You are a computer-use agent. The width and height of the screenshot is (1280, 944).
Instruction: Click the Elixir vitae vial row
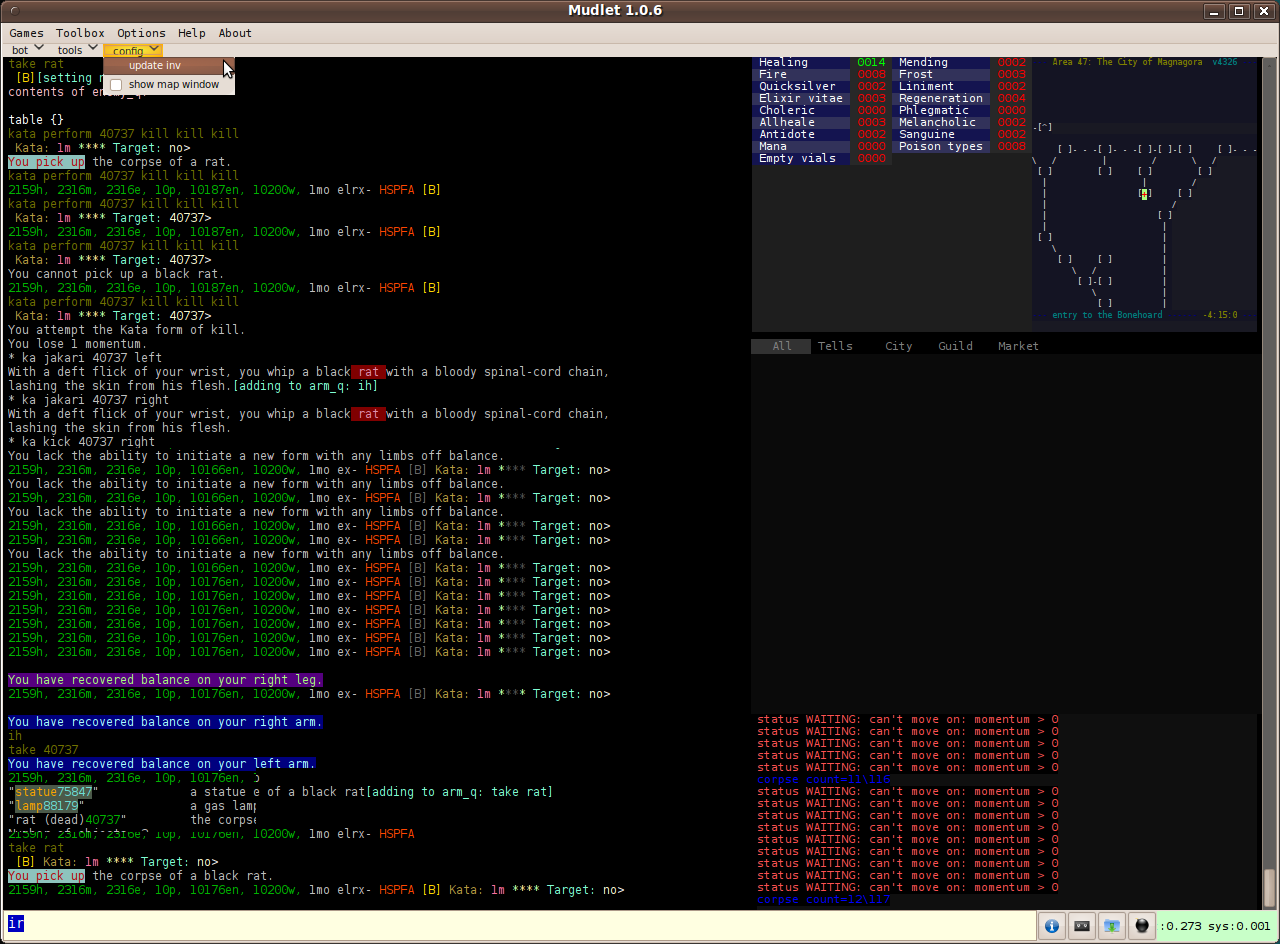click(x=821, y=98)
